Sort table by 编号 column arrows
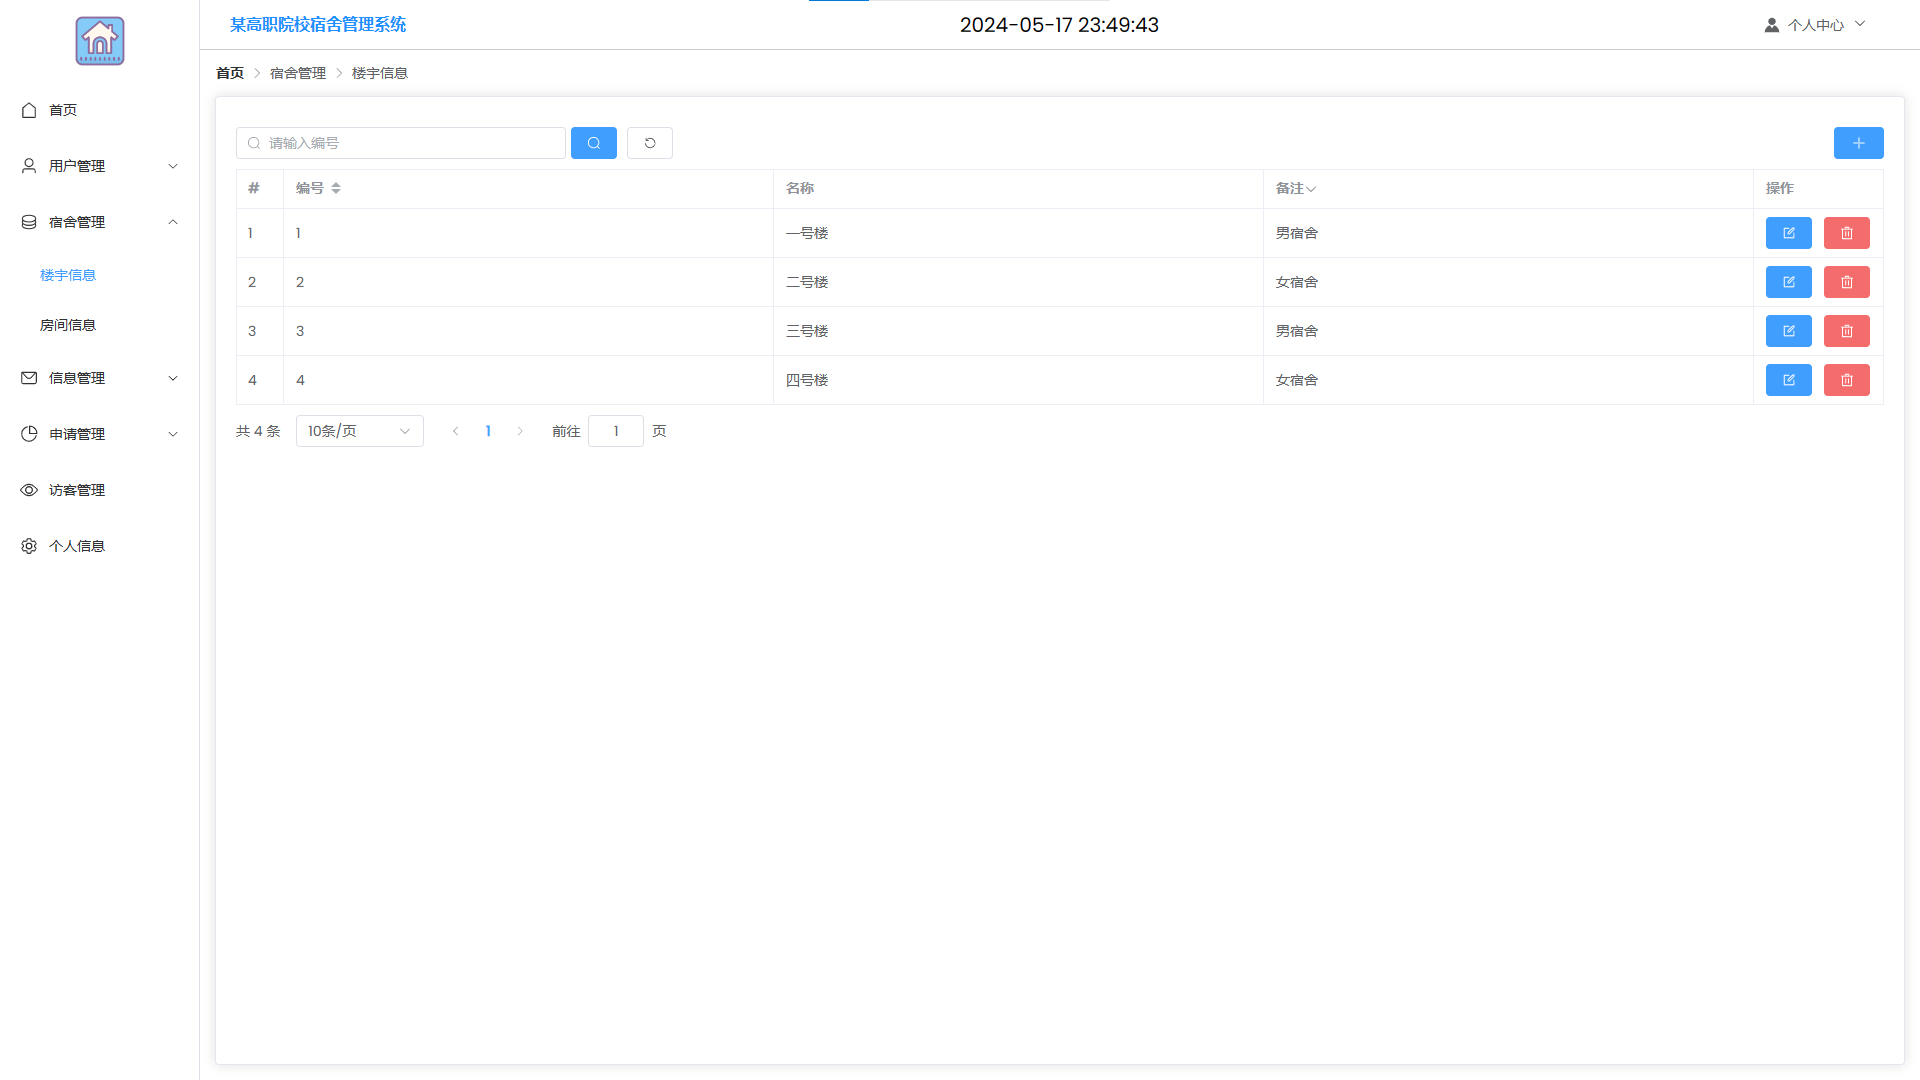This screenshot has width=1920, height=1080. (x=336, y=188)
